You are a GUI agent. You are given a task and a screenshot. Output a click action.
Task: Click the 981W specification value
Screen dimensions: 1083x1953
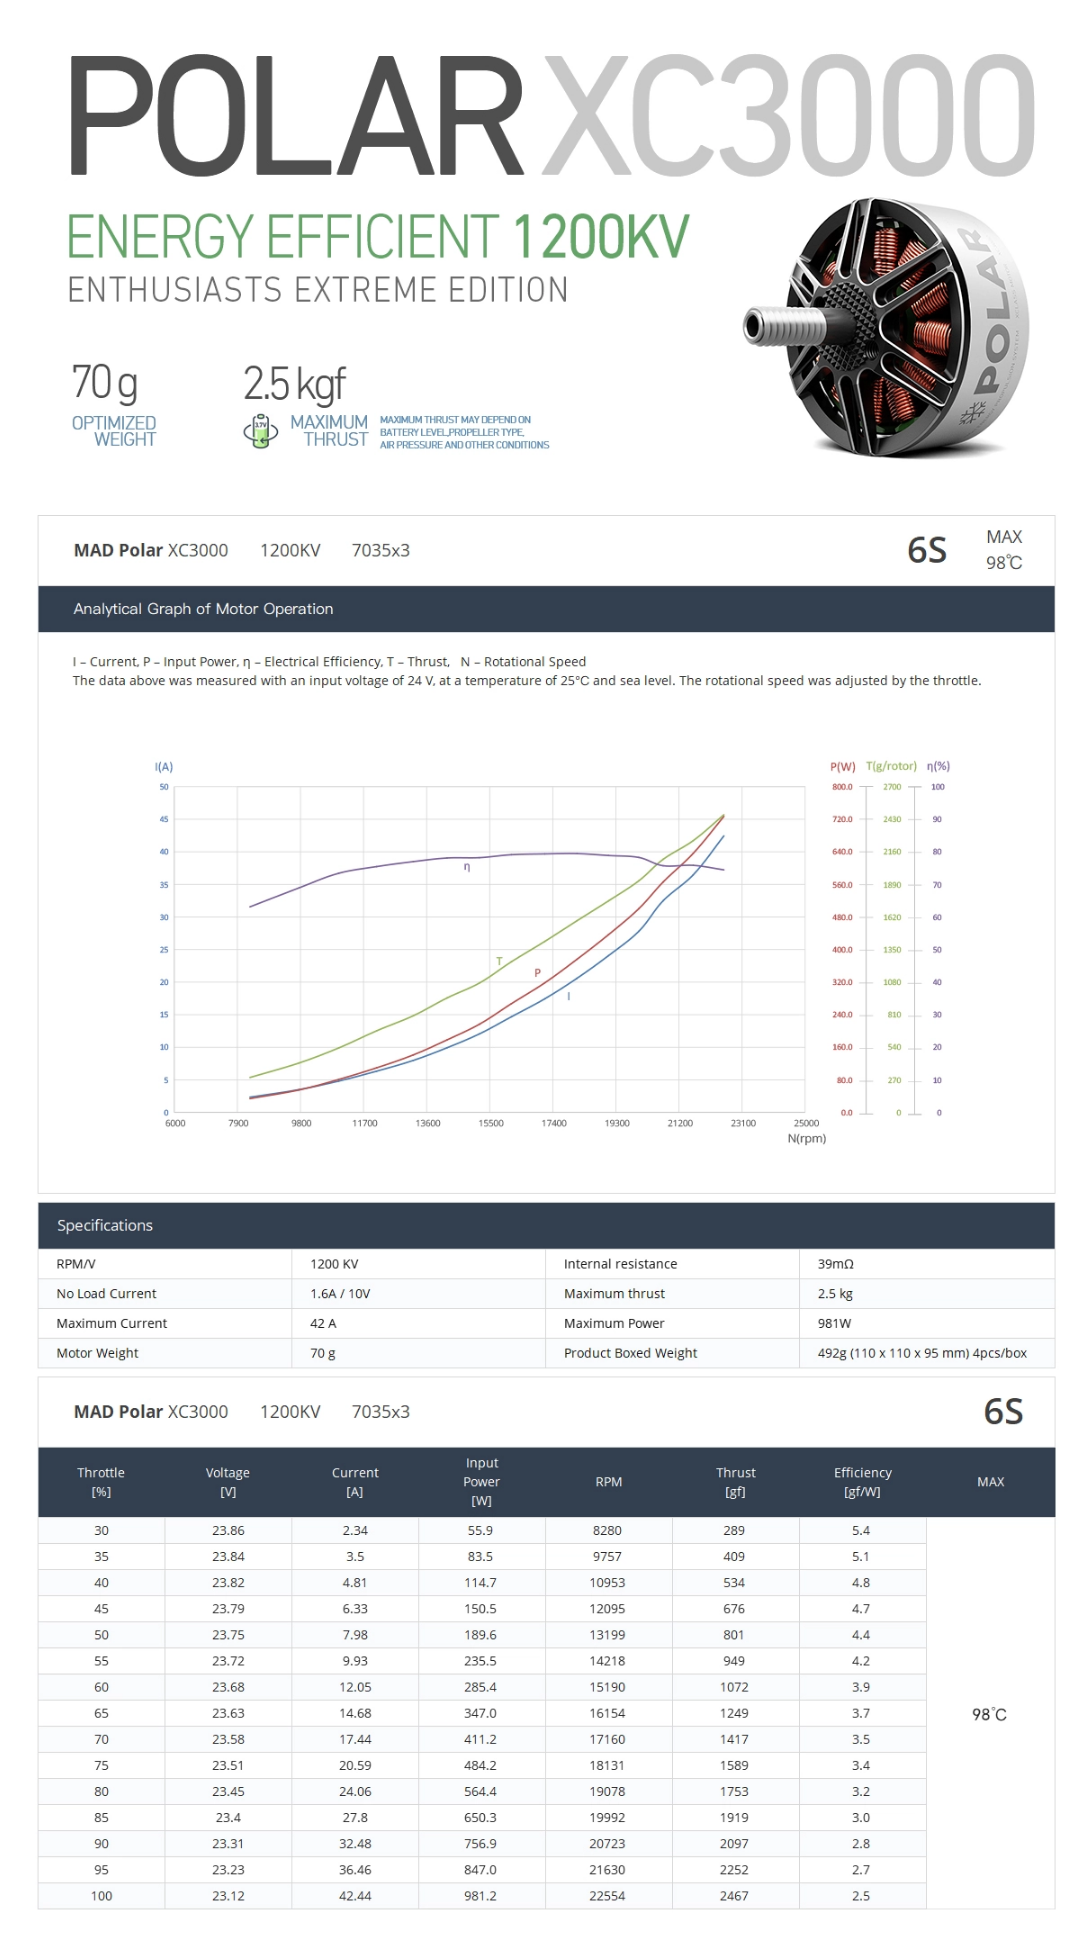(834, 1323)
